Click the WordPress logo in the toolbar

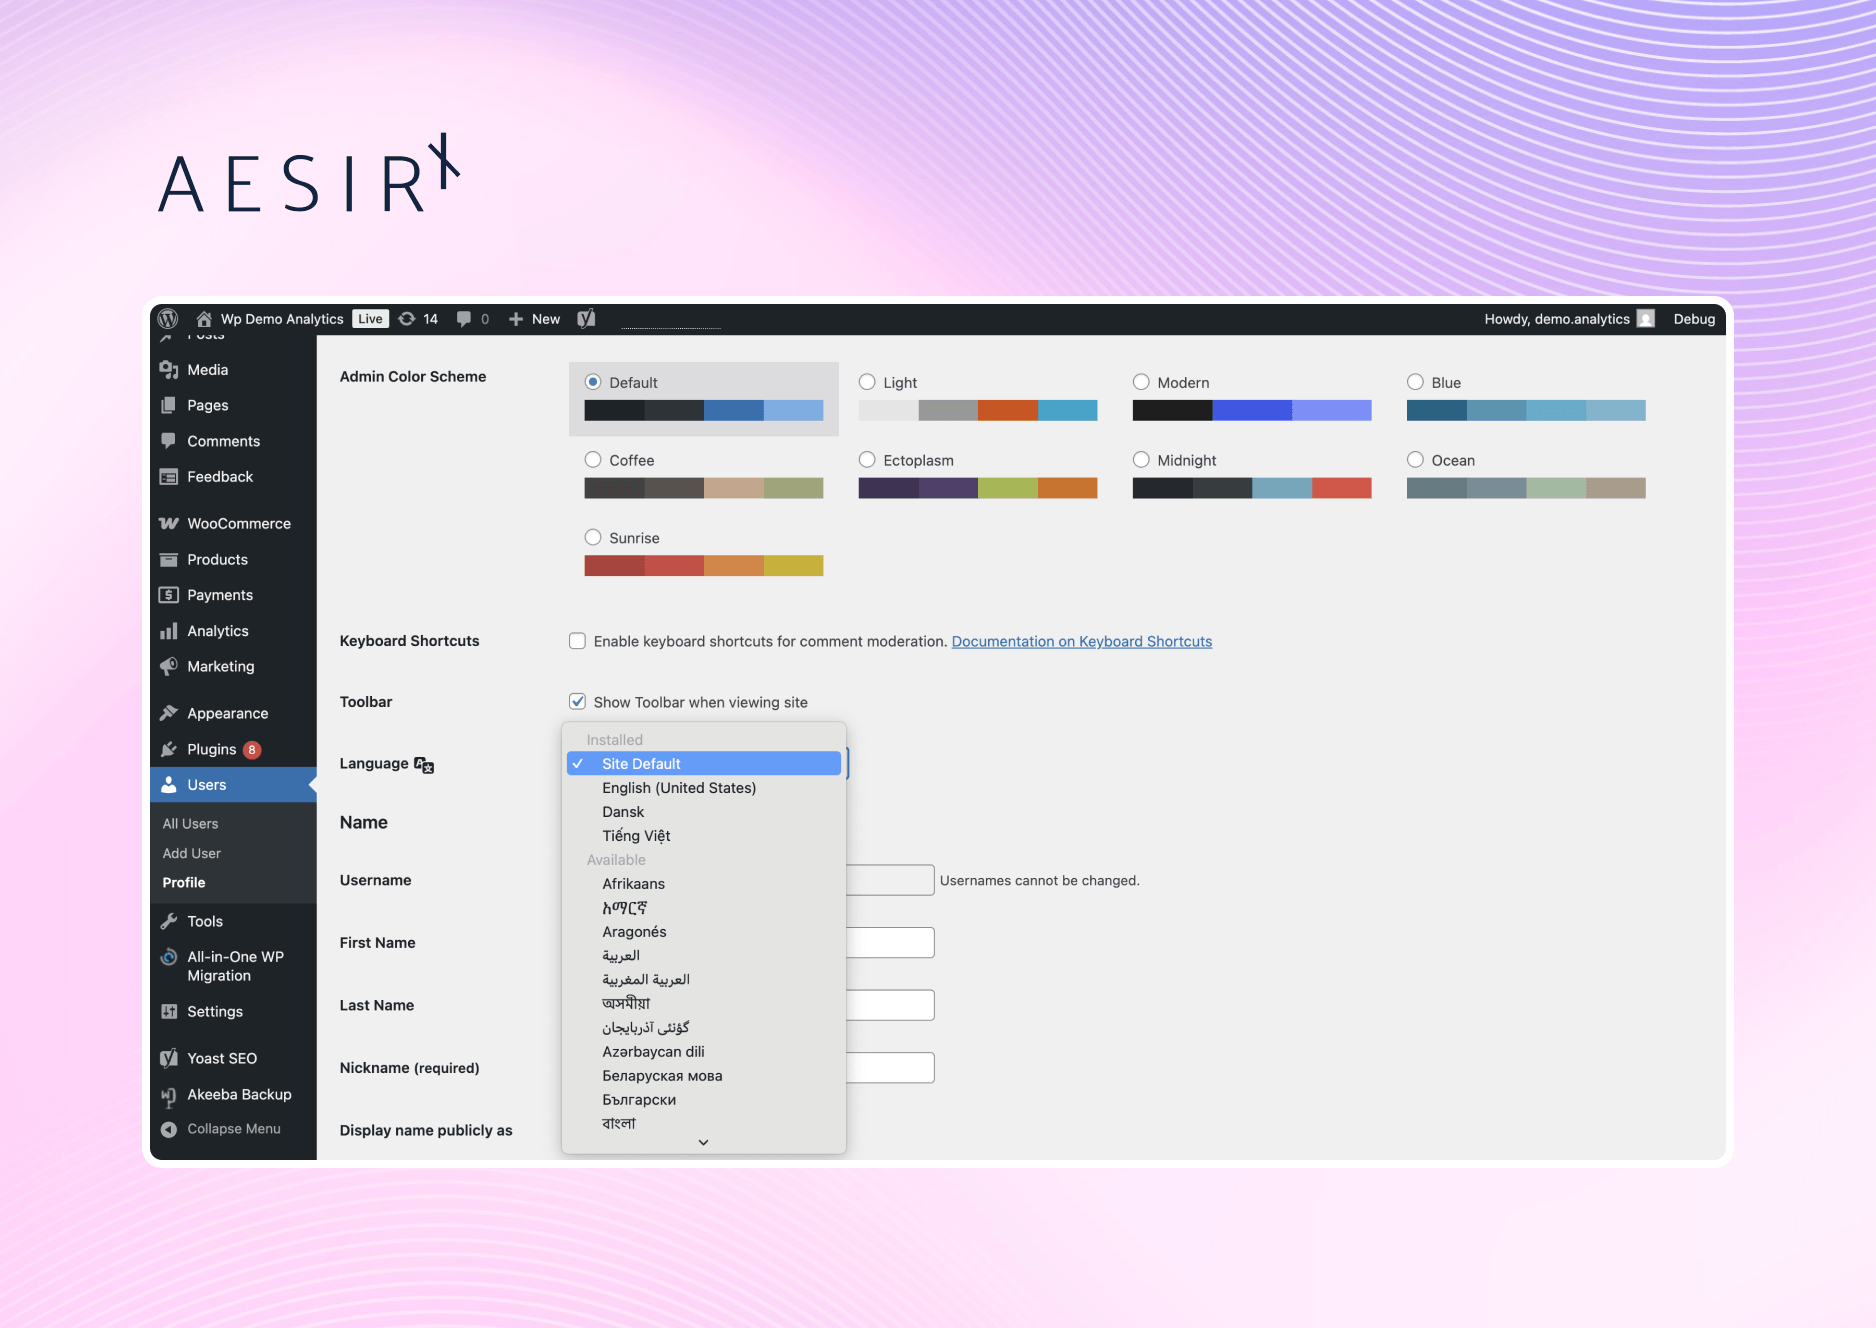click(x=167, y=319)
